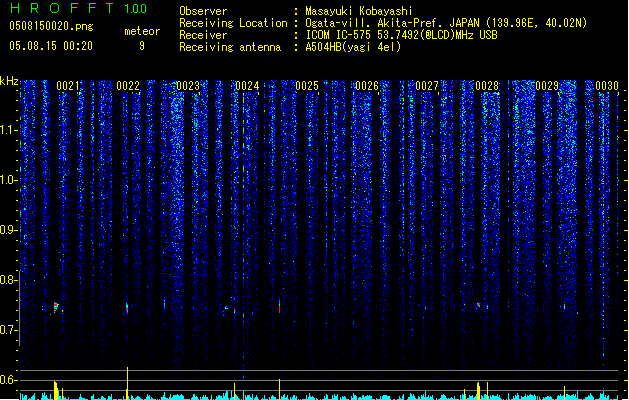Click time marker 0024
This screenshot has height=400, width=629.
(247, 86)
